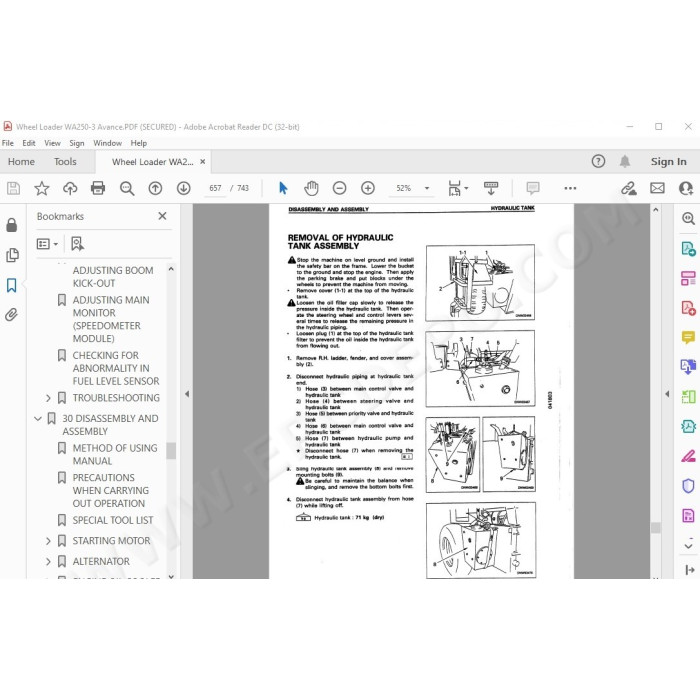This screenshot has width=700, height=700.
Task: Click the Sign In button
Action: (x=668, y=162)
